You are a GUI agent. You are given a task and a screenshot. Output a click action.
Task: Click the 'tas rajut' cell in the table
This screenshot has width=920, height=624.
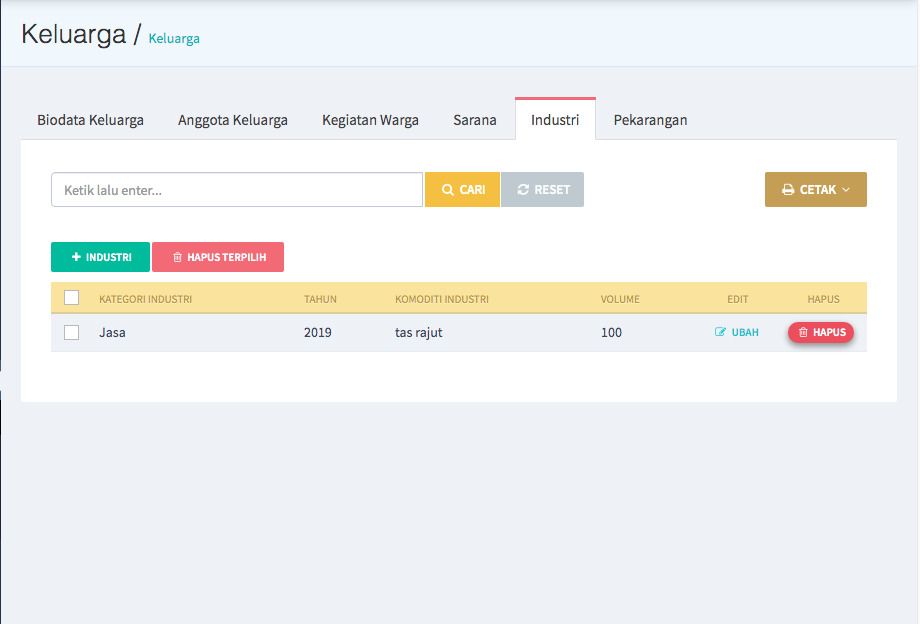click(x=418, y=333)
